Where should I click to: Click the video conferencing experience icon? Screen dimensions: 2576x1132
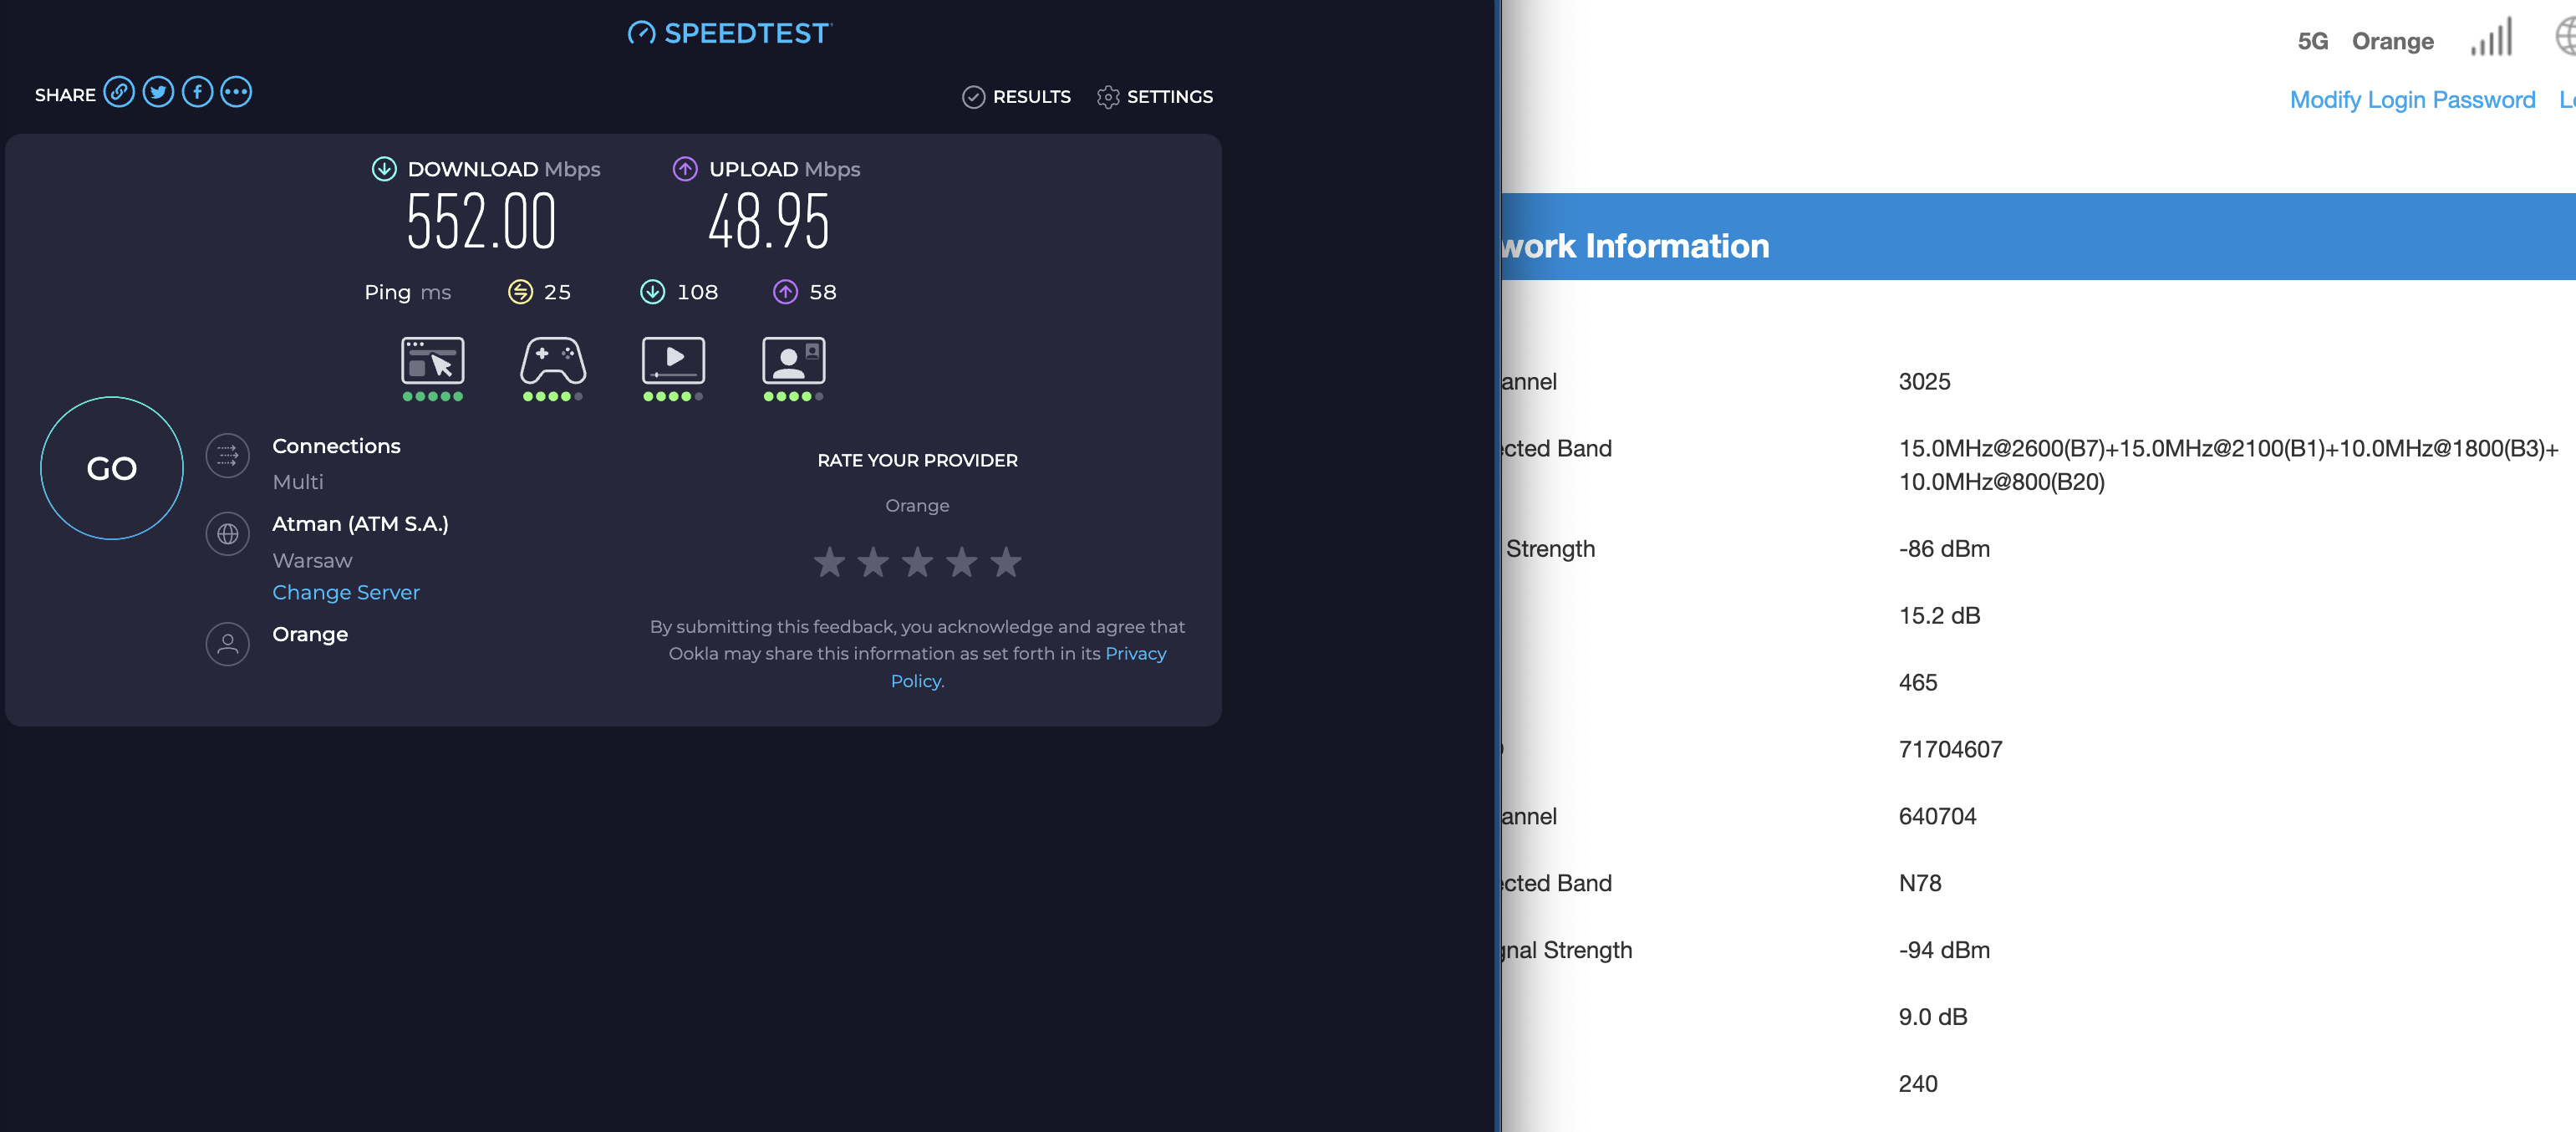pos(793,361)
